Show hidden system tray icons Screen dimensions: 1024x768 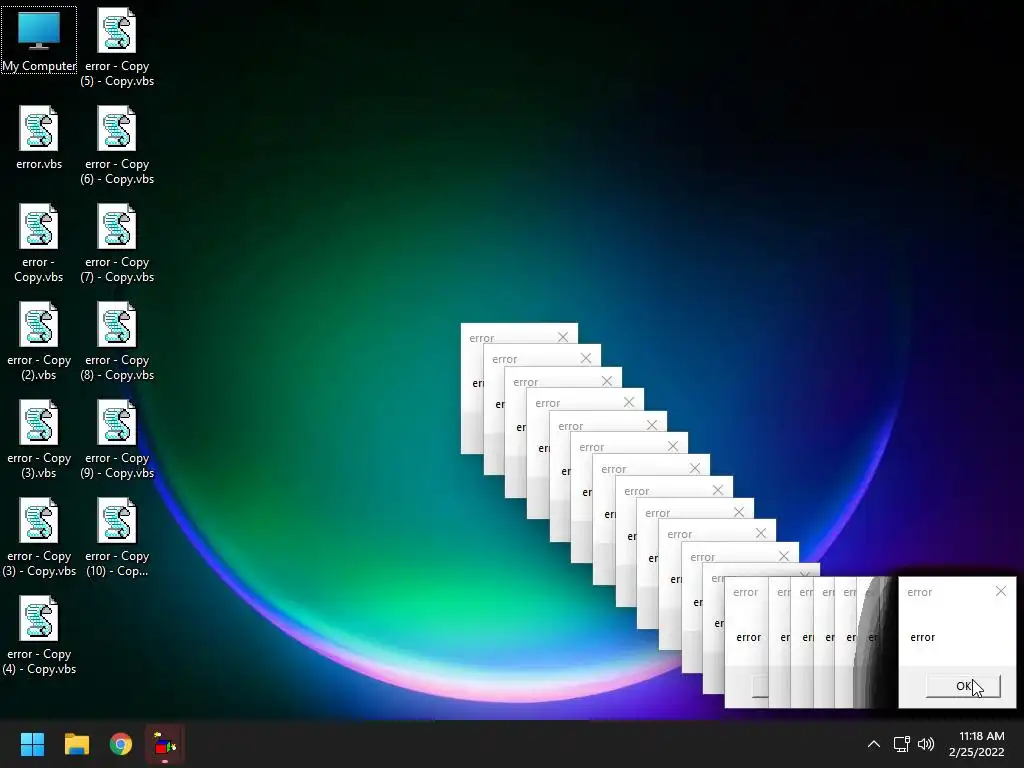pyautogui.click(x=874, y=744)
